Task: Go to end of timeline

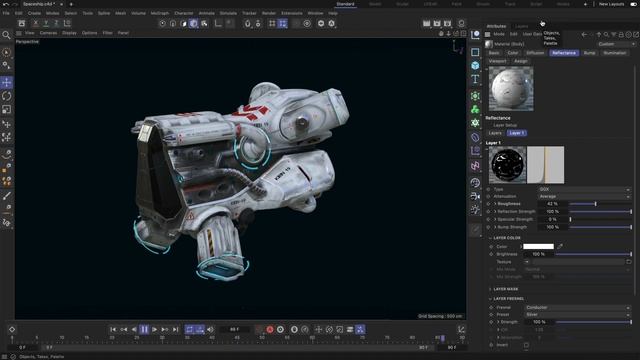Action: [176, 329]
